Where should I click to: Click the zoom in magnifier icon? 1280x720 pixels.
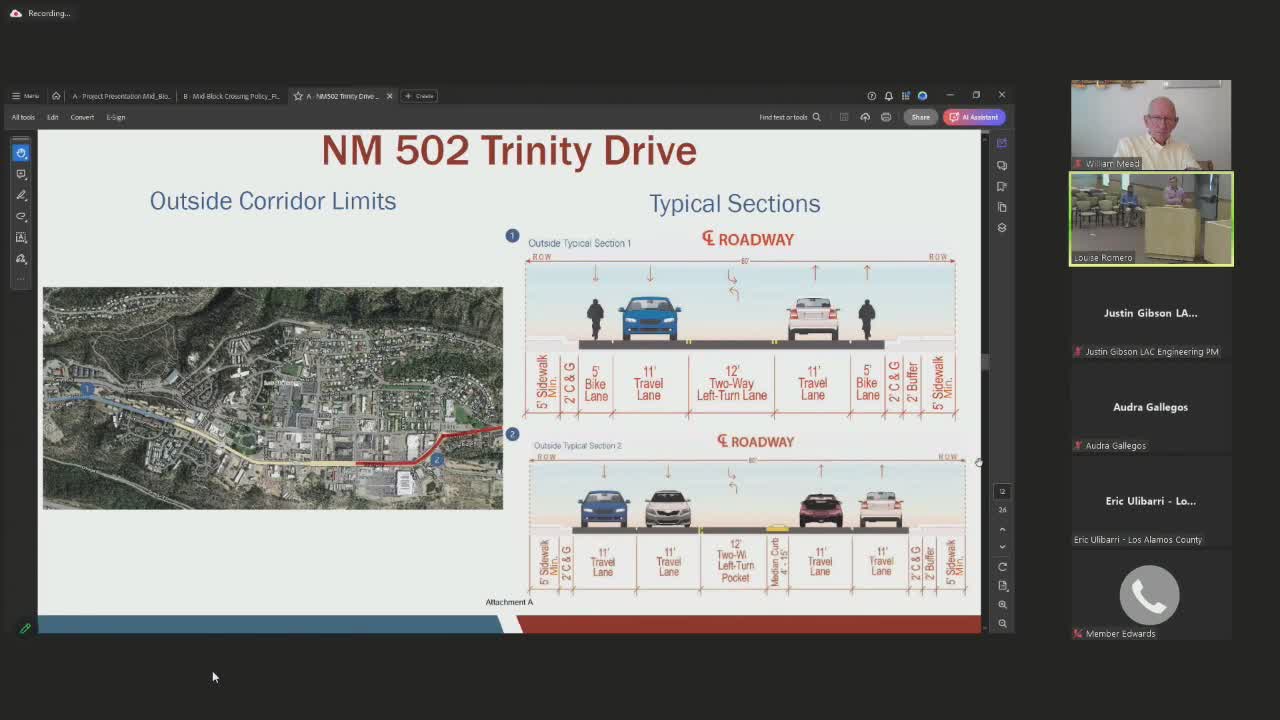(x=1002, y=604)
